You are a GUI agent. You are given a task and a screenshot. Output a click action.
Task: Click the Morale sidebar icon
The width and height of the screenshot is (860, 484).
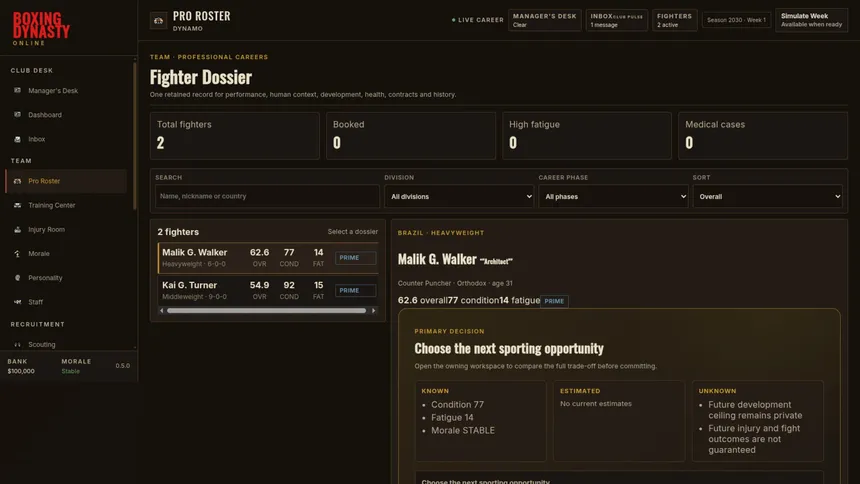point(18,254)
